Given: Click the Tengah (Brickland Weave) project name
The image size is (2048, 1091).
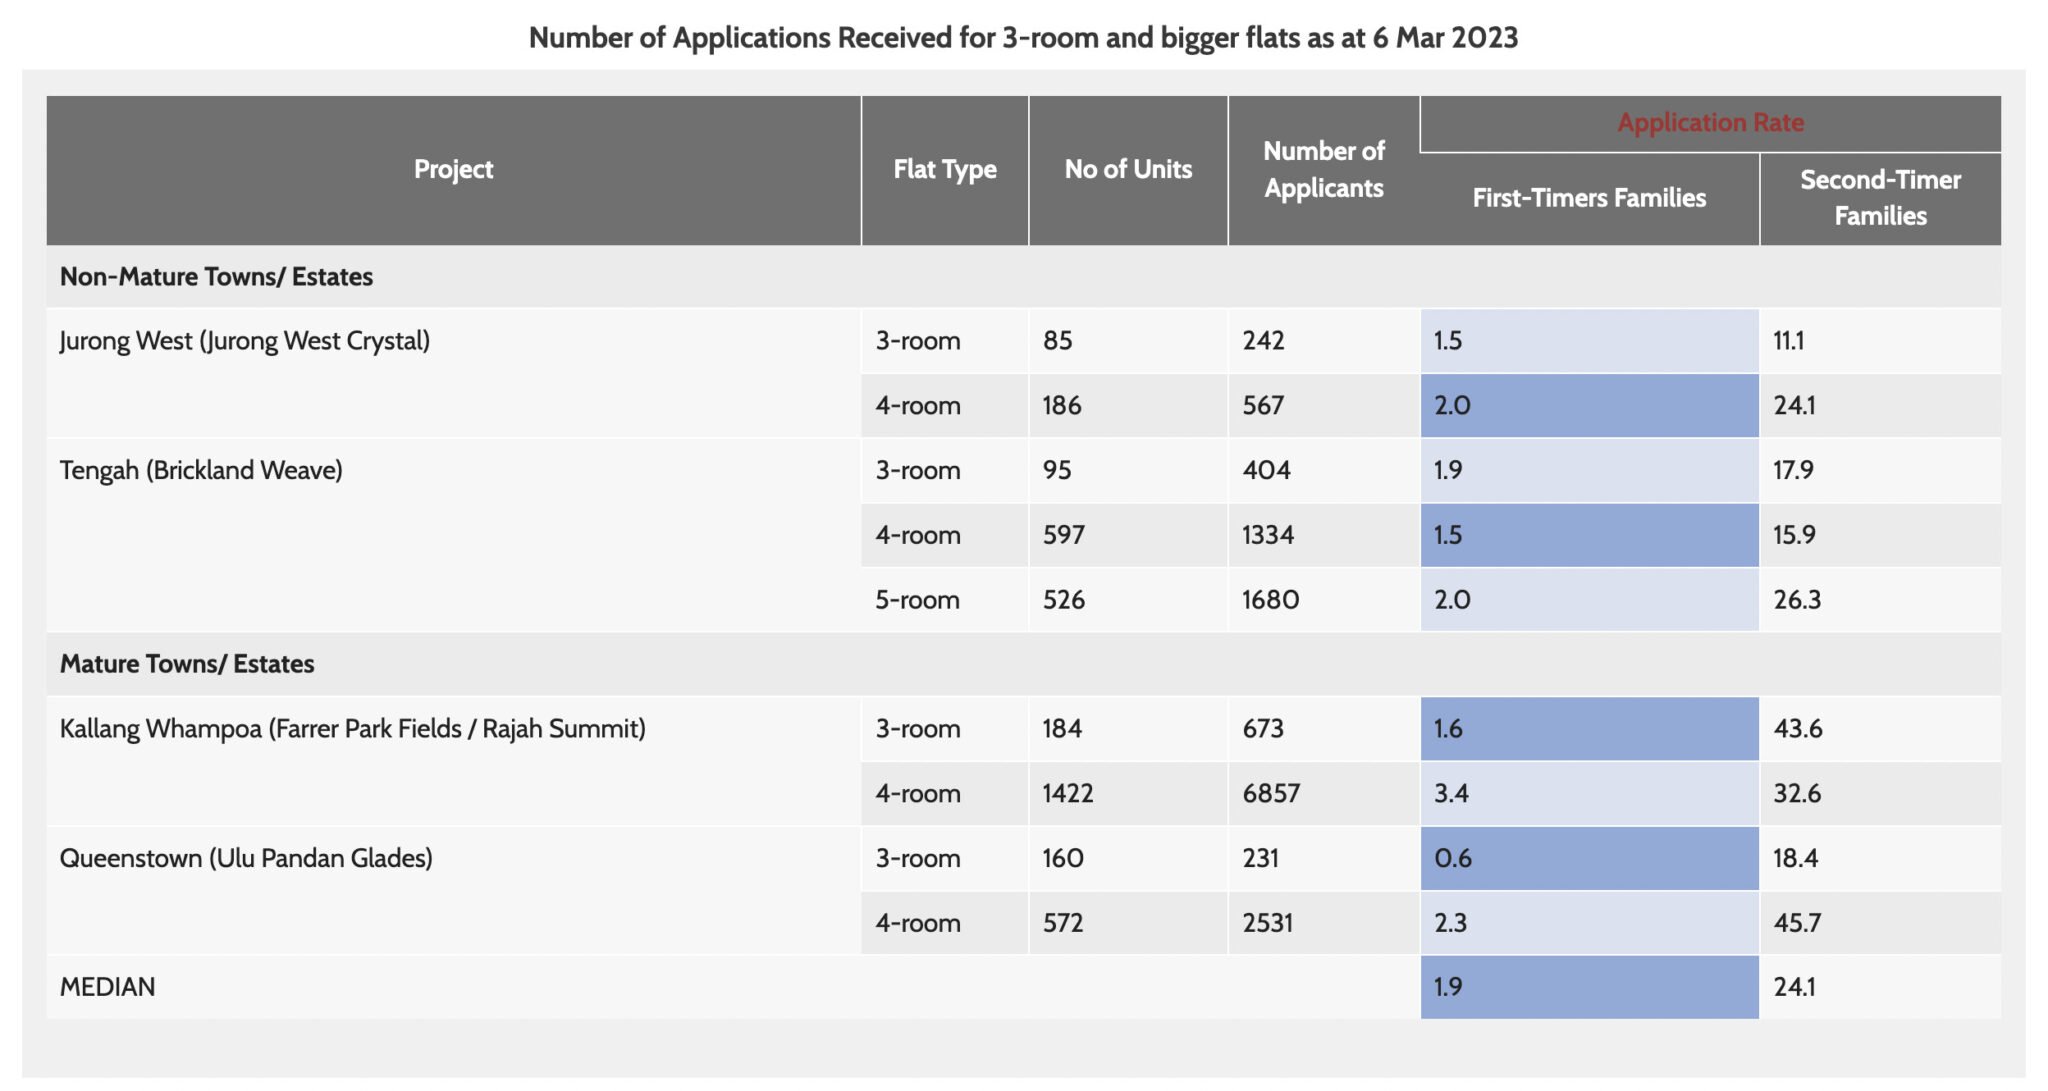Looking at the screenshot, I should 203,470.
